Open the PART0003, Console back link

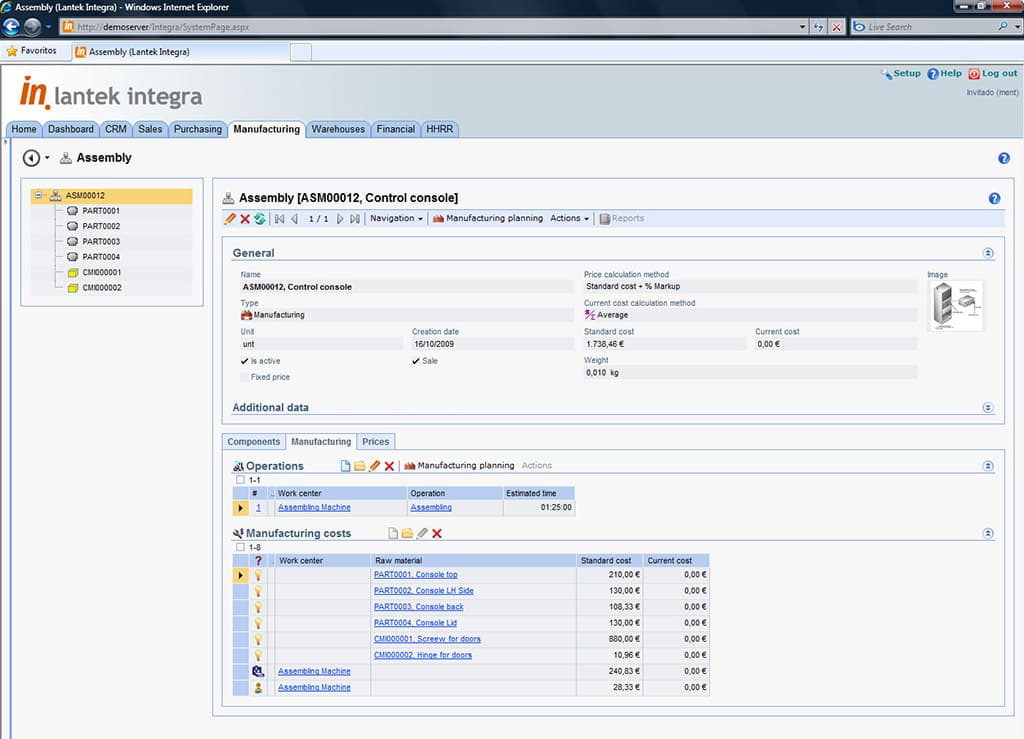tap(418, 607)
